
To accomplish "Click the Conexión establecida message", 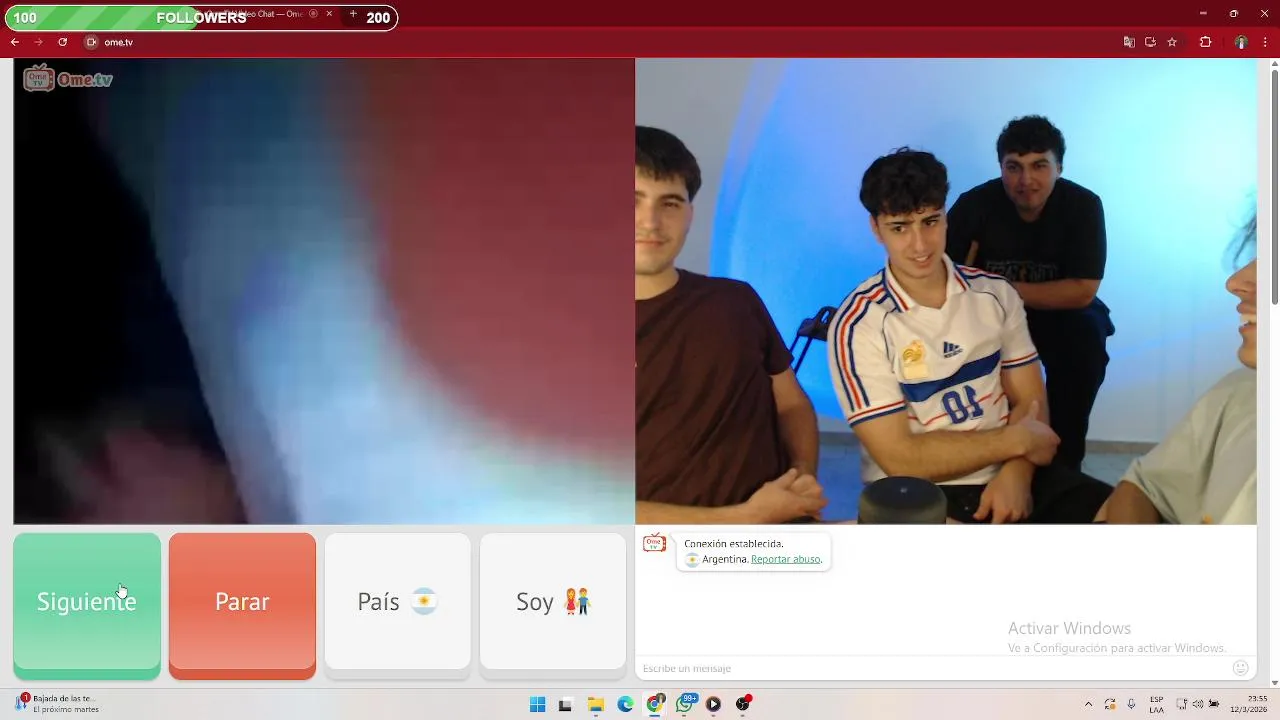I will click(x=734, y=544).
